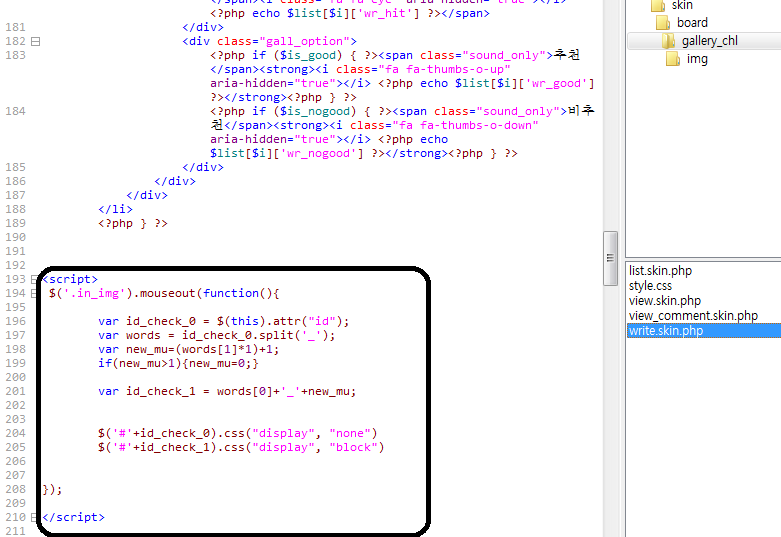Collapse the gall_option div at line 182
Screen dimensions: 781x537
[x=36, y=41]
